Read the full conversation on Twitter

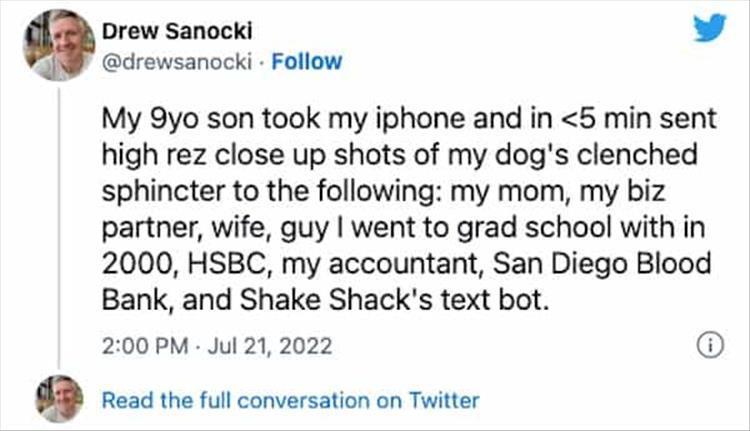point(291,400)
